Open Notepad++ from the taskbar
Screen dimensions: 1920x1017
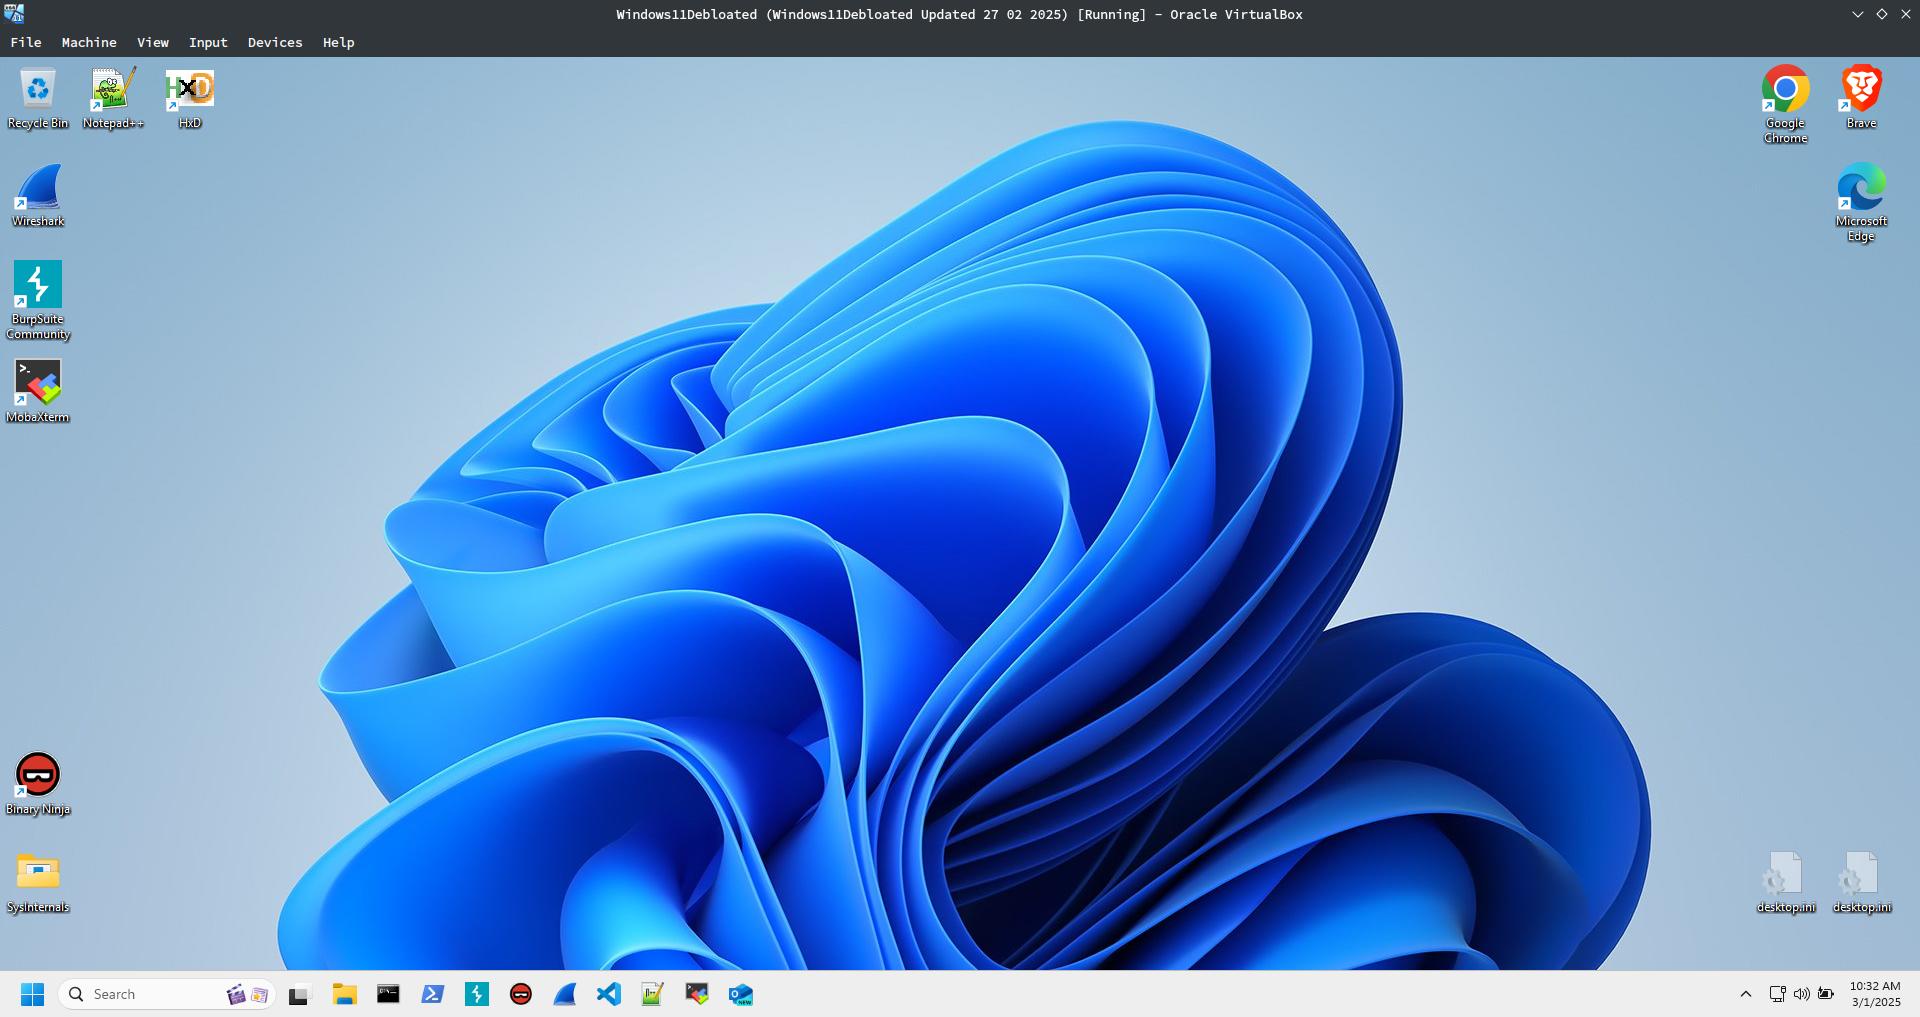(x=653, y=994)
